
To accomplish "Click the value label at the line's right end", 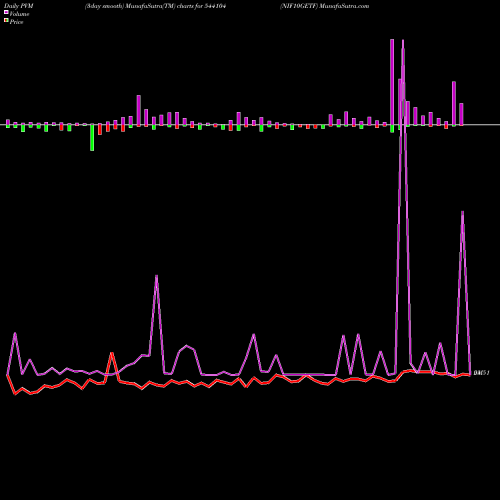I will [481, 373].
